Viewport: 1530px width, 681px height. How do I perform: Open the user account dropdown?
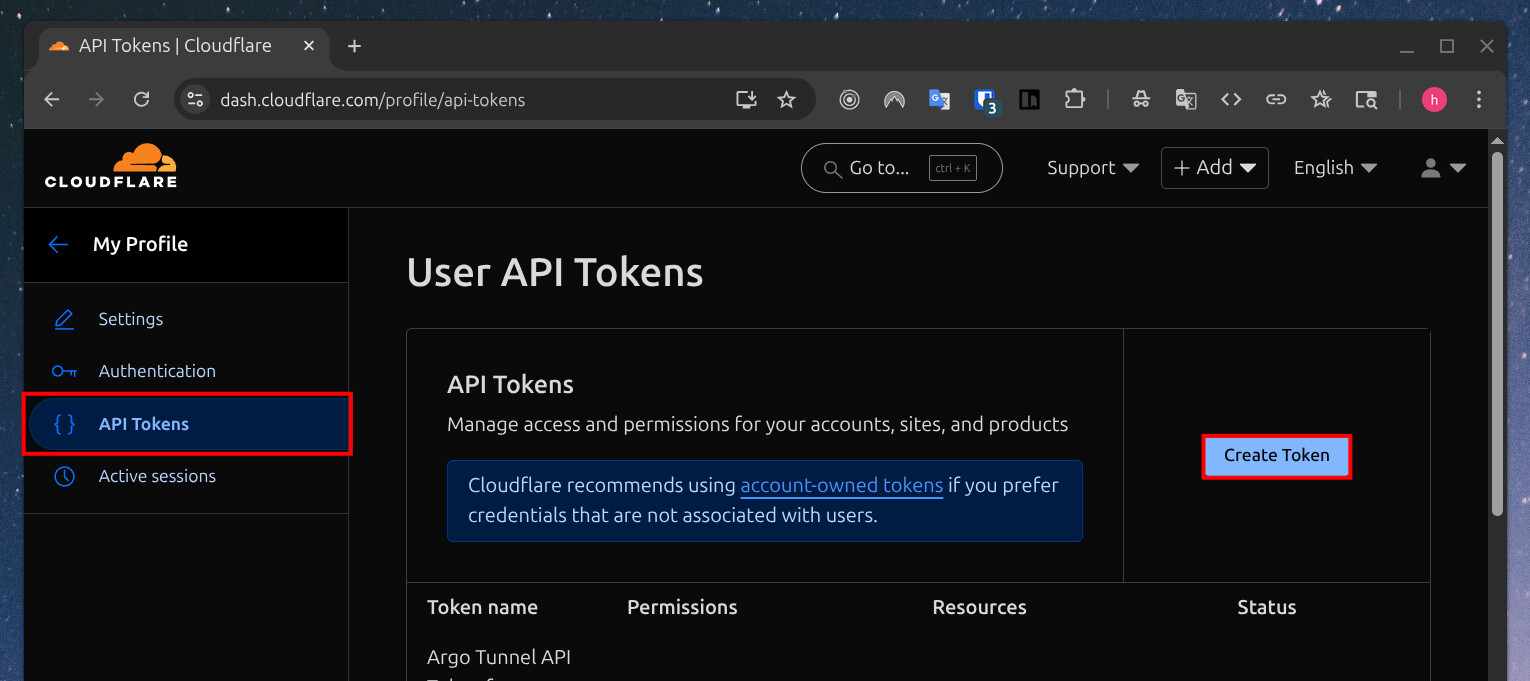(x=1443, y=168)
